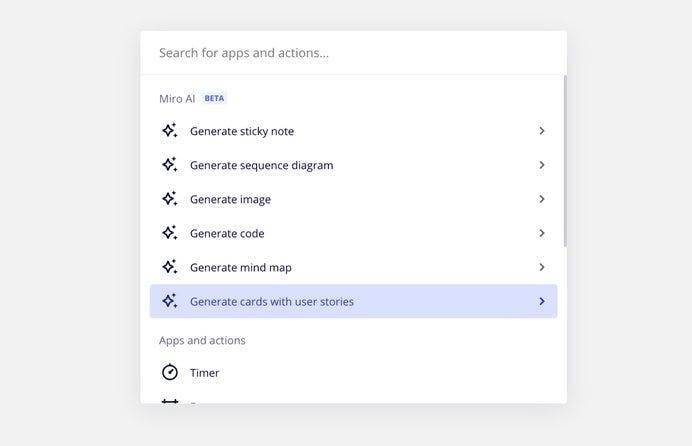Click the vertical scrollbar in the actions list

(x=565, y=161)
